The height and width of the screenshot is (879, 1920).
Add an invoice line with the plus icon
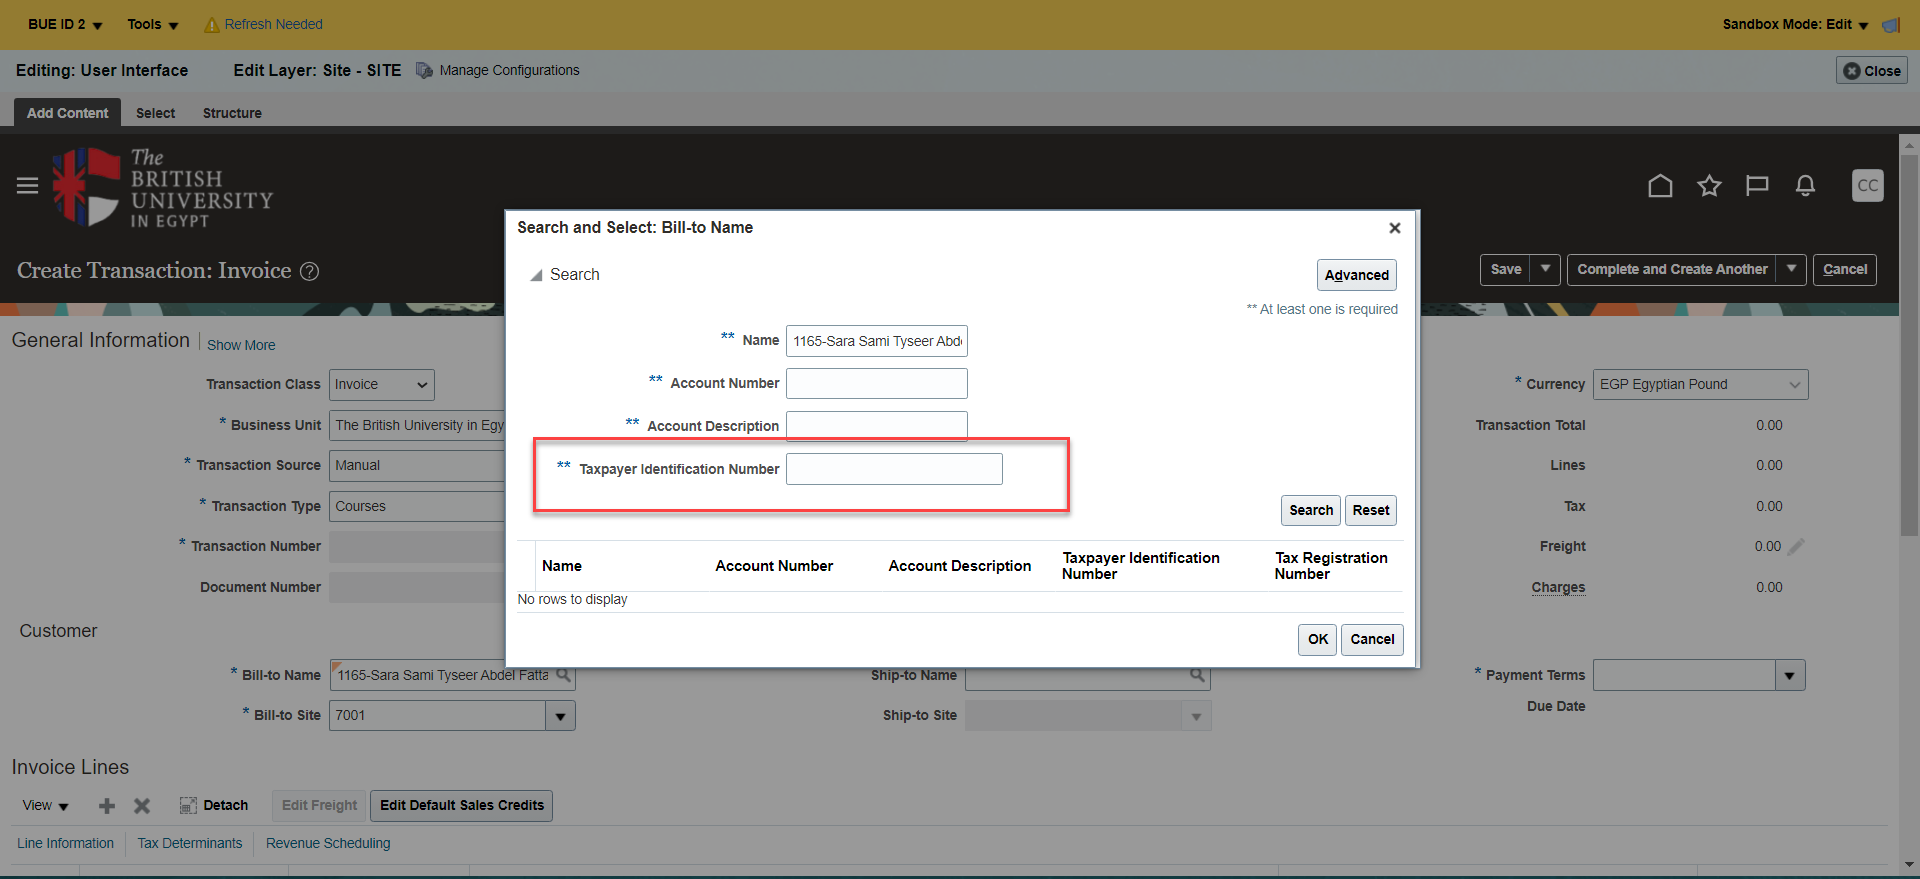(x=107, y=806)
